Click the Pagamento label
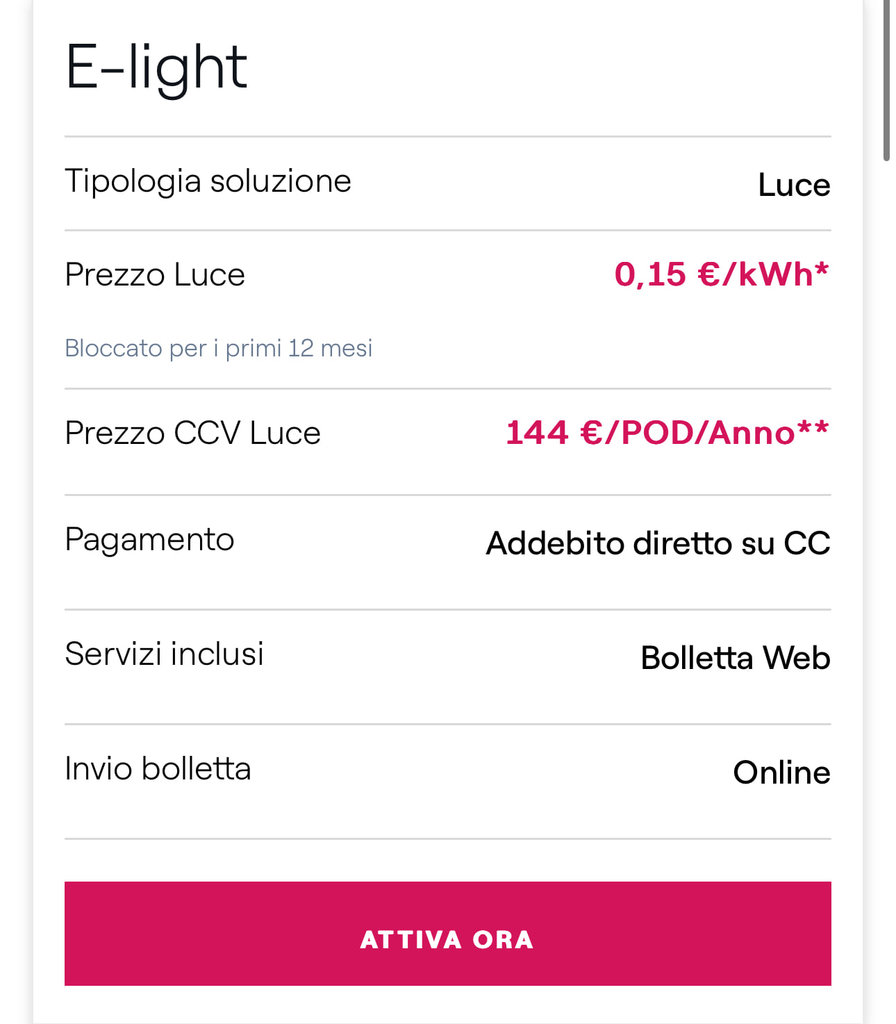896x1024 pixels. click(150, 541)
